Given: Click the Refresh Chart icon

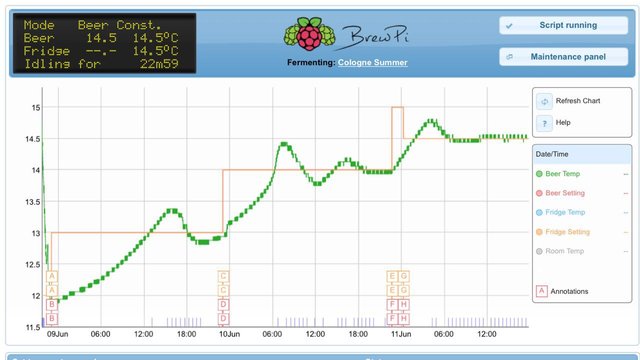Looking at the screenshot, I should click(x=544, y=101).
